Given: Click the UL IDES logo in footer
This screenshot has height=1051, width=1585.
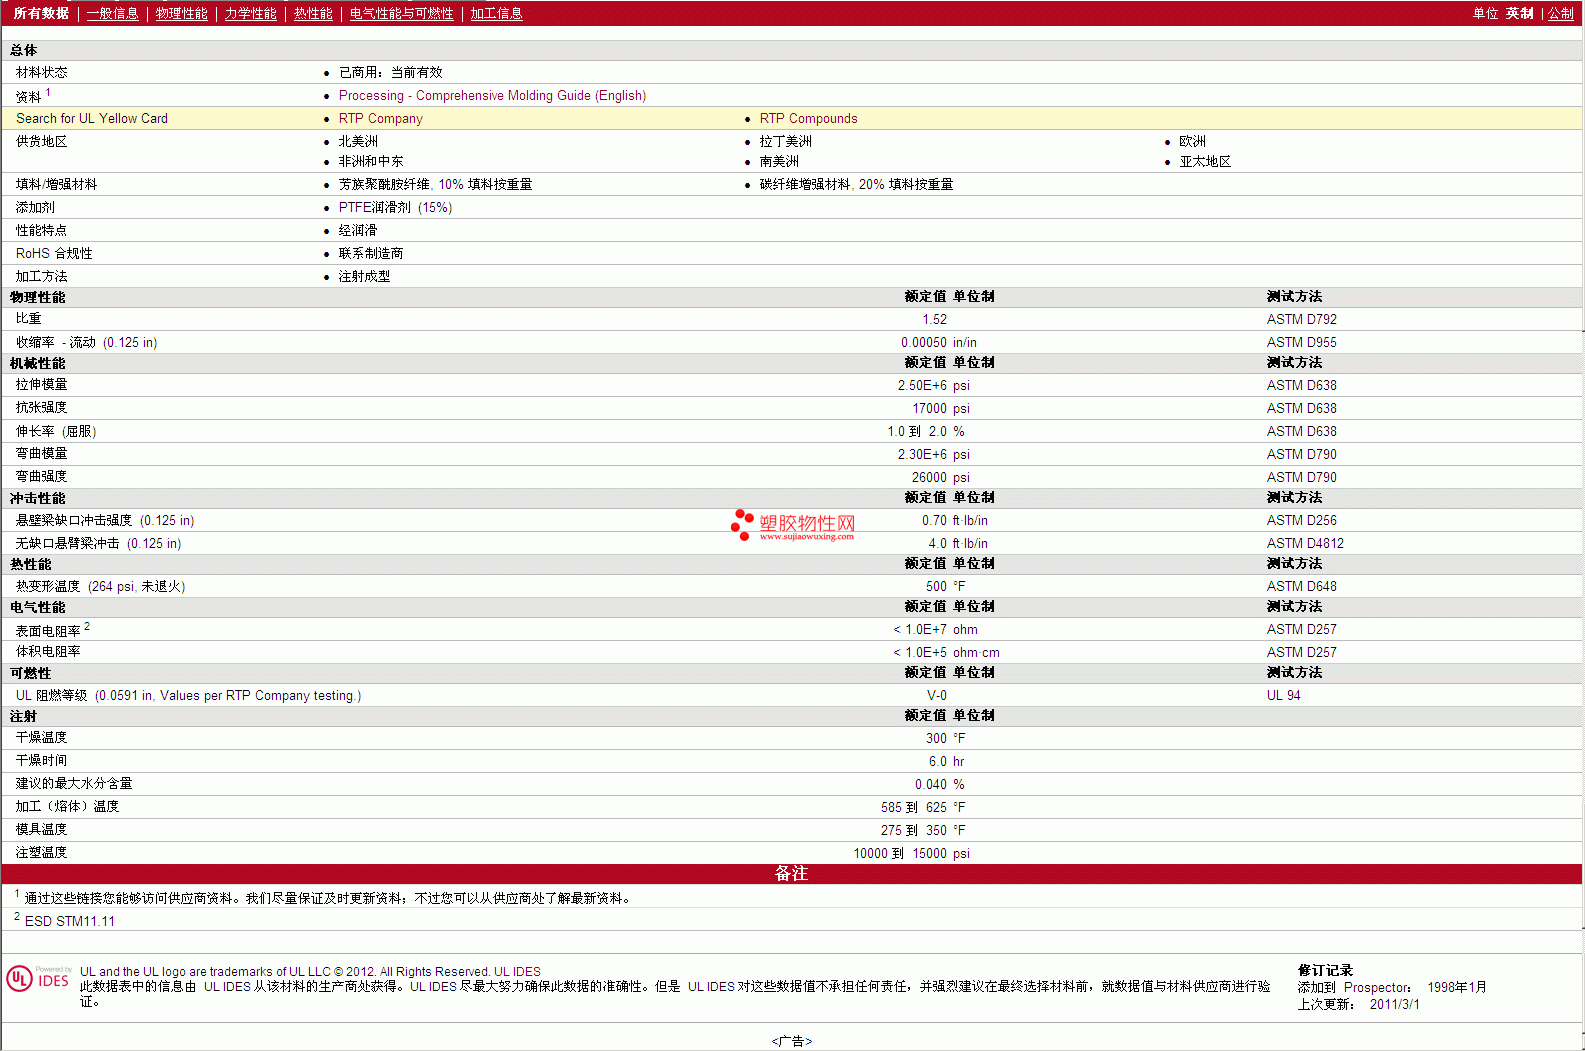Looking at the screenshot, I should pos(39,978).
